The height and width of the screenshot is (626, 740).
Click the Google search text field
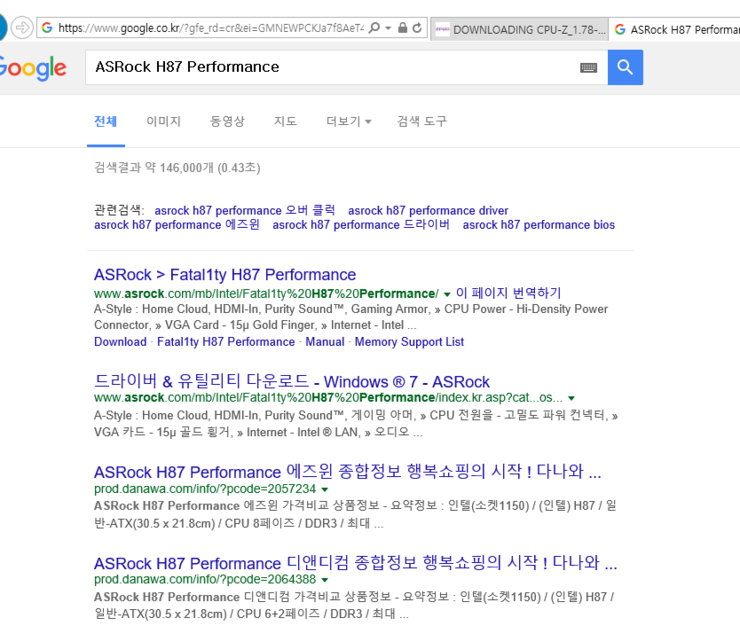coord(330,67)
